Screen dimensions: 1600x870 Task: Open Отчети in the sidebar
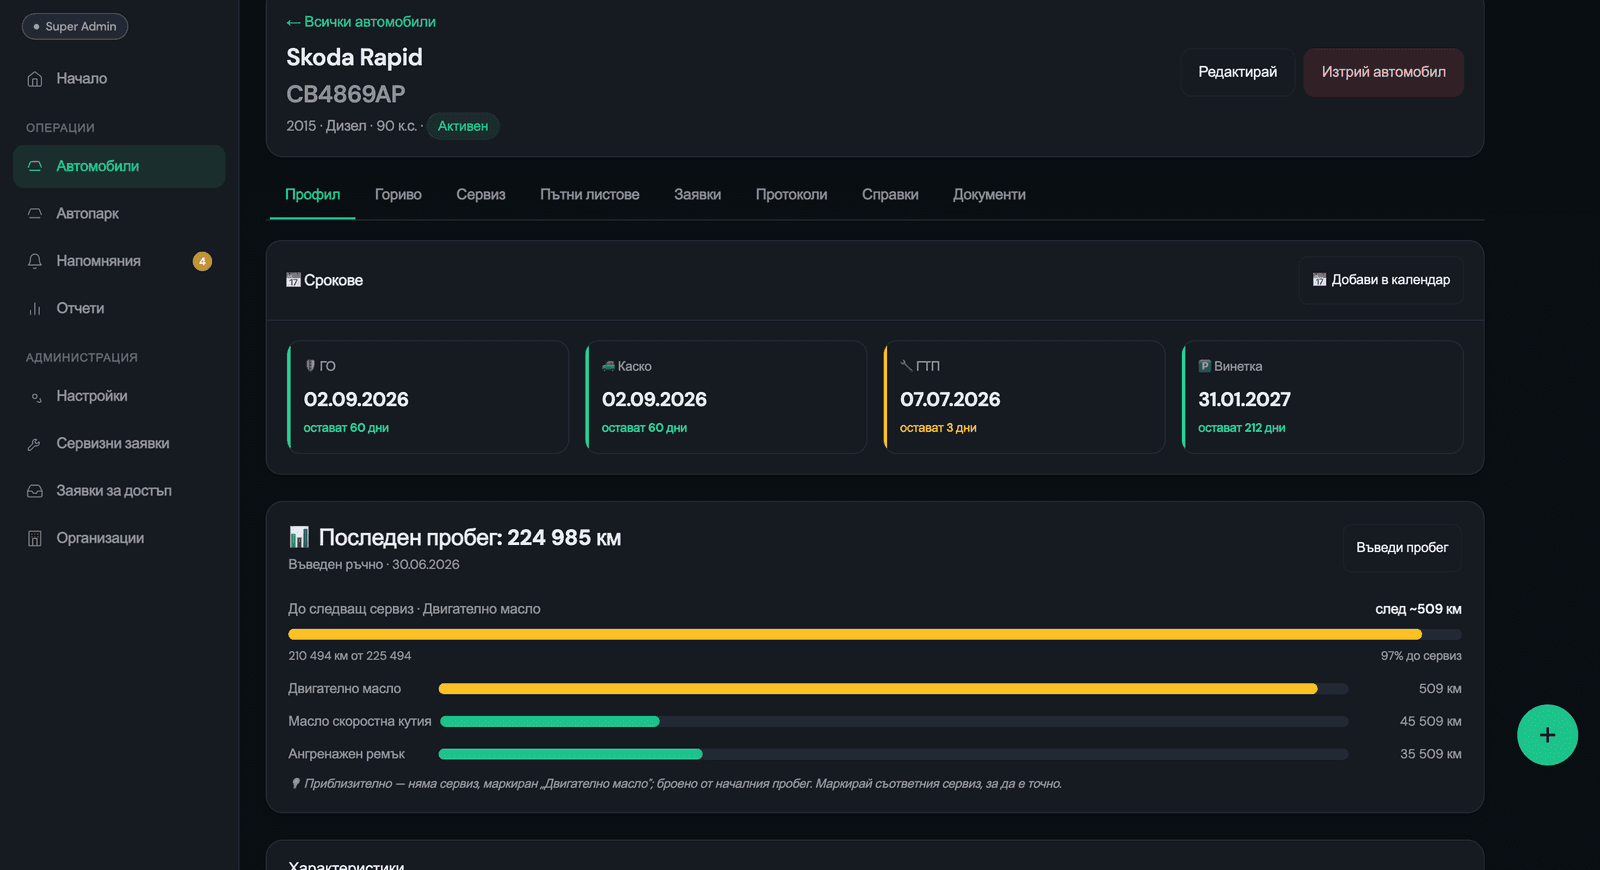point(119,308)
